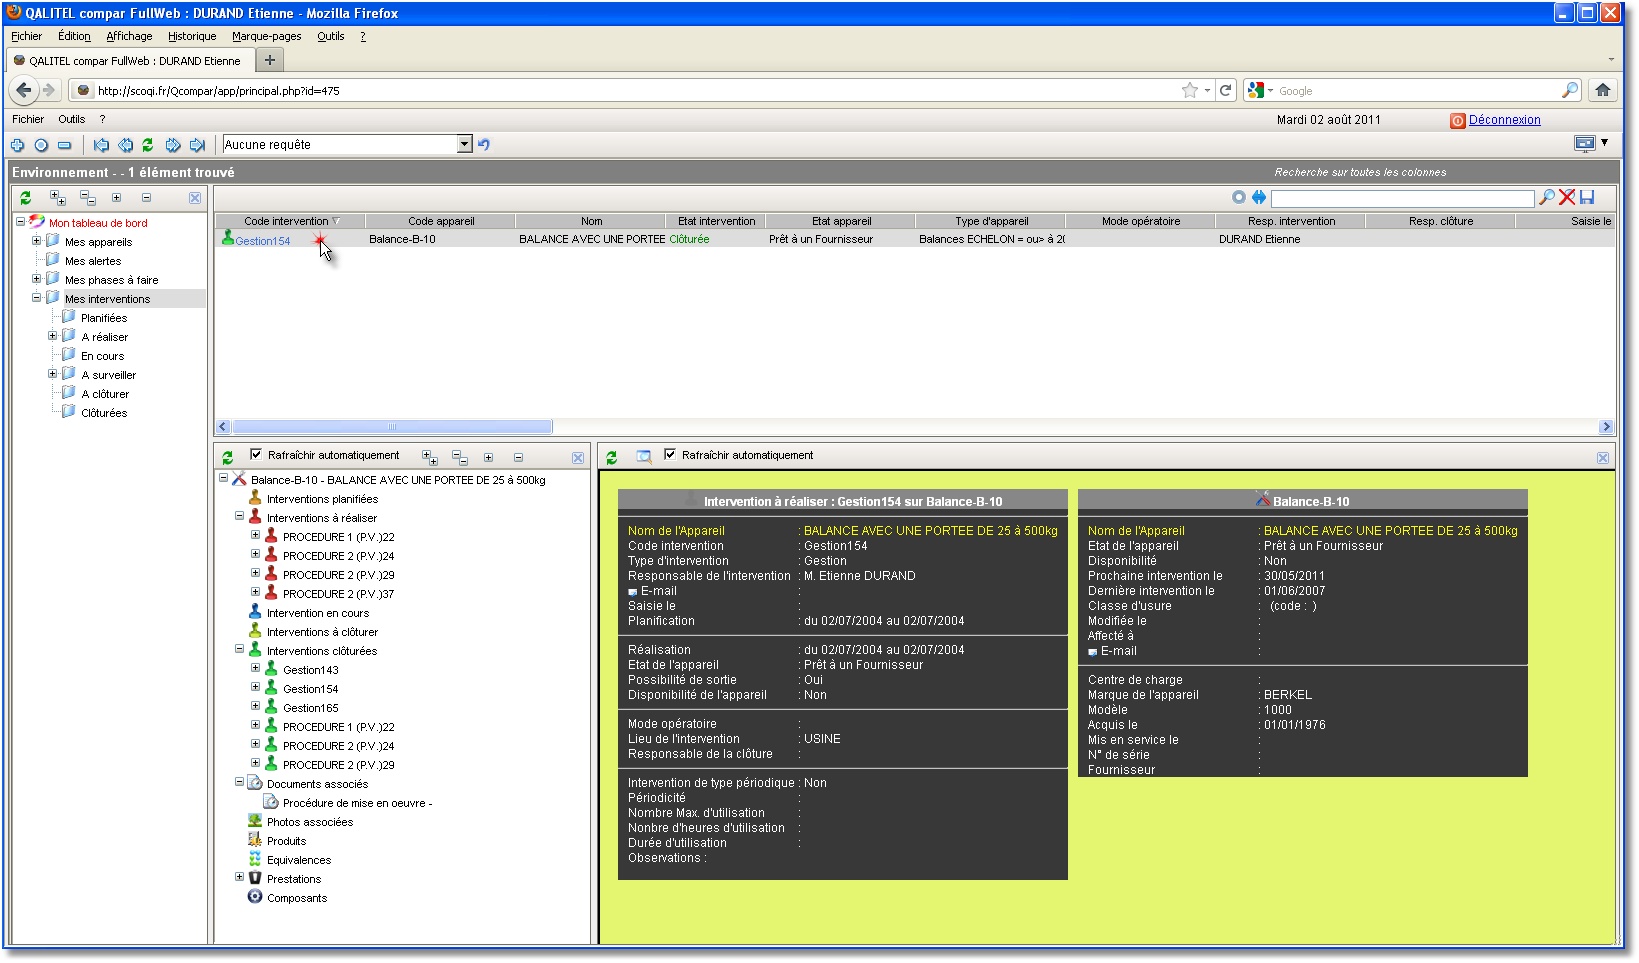Refresh the Balance-B-10 tree panel
1639x963 pixels.
[x=227, y=457]
